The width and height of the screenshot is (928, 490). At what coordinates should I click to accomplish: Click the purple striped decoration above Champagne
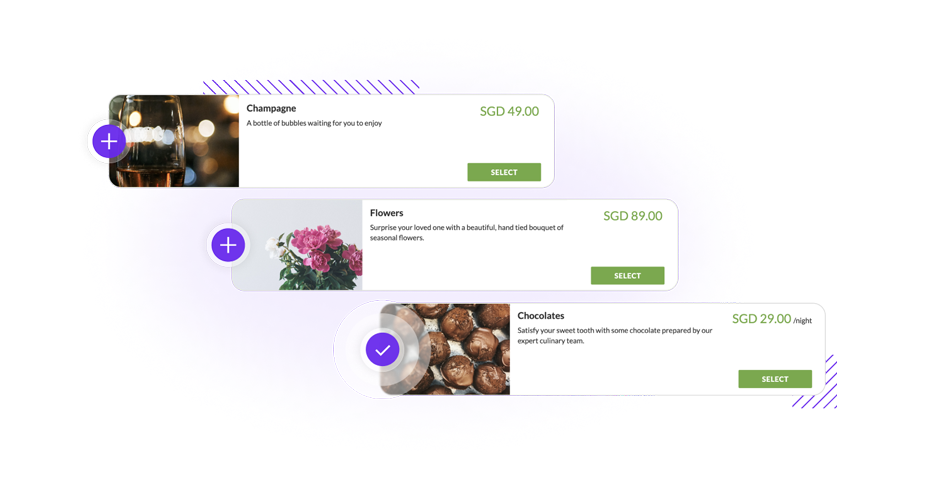311,87
